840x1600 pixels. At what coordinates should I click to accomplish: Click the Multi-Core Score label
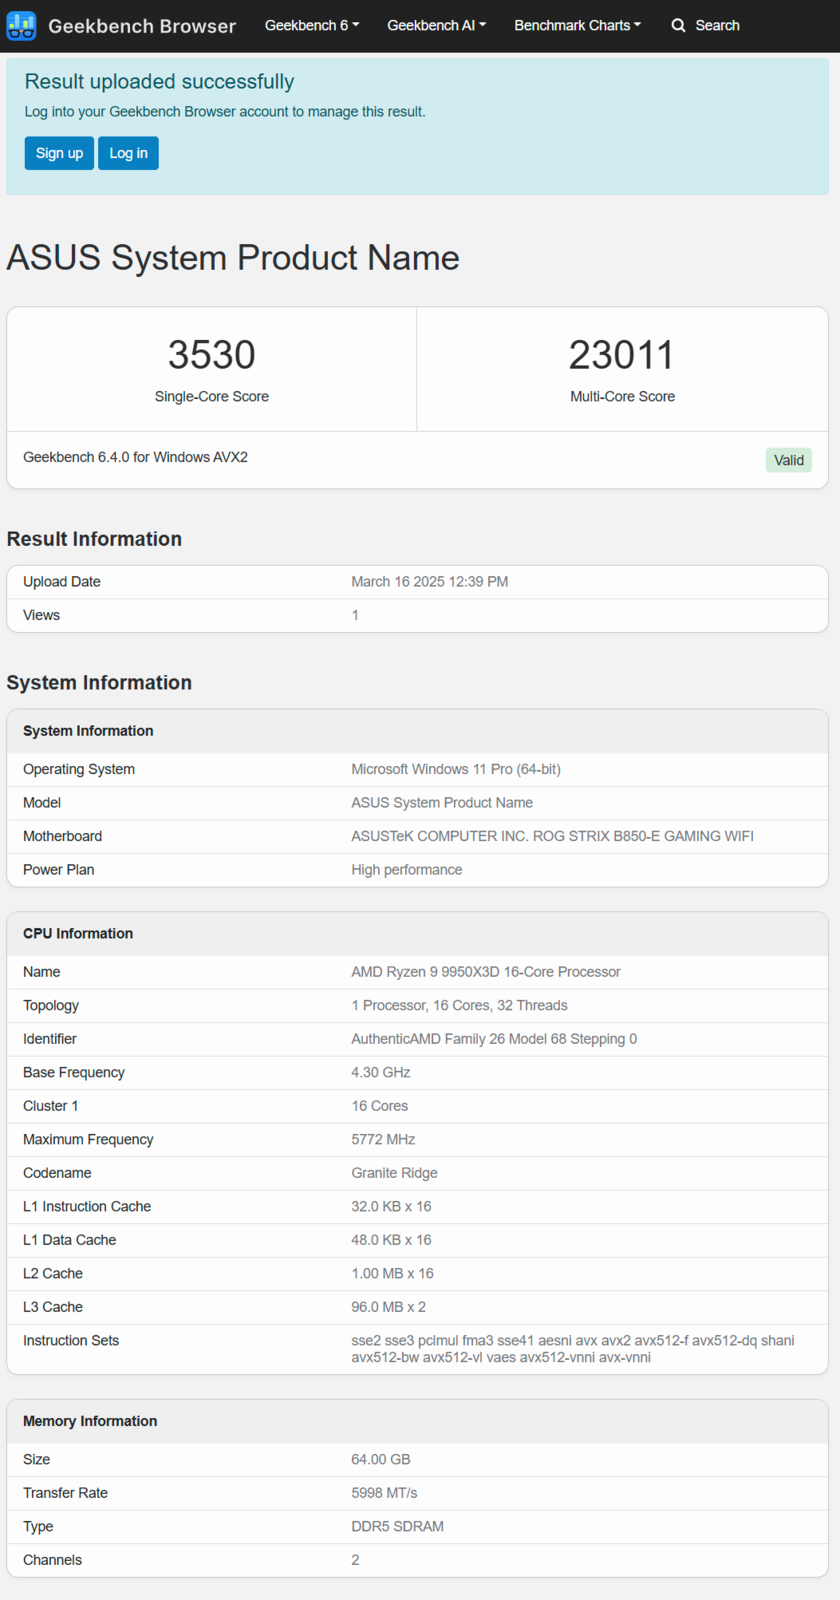[x=622, y=397]
